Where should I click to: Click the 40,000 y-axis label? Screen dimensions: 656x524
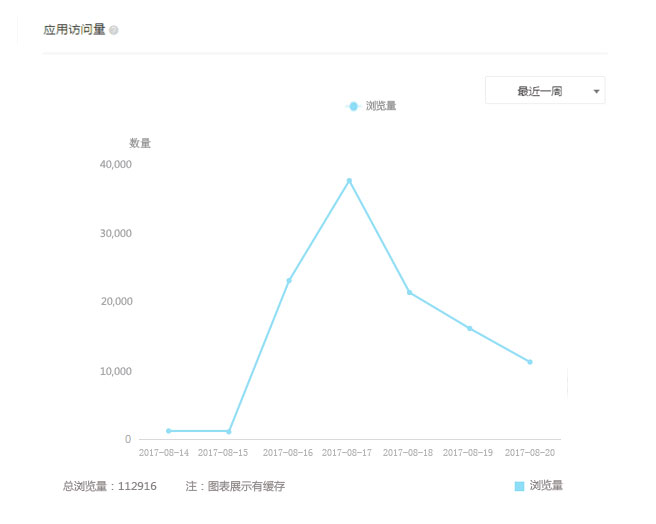pos(115,164)
